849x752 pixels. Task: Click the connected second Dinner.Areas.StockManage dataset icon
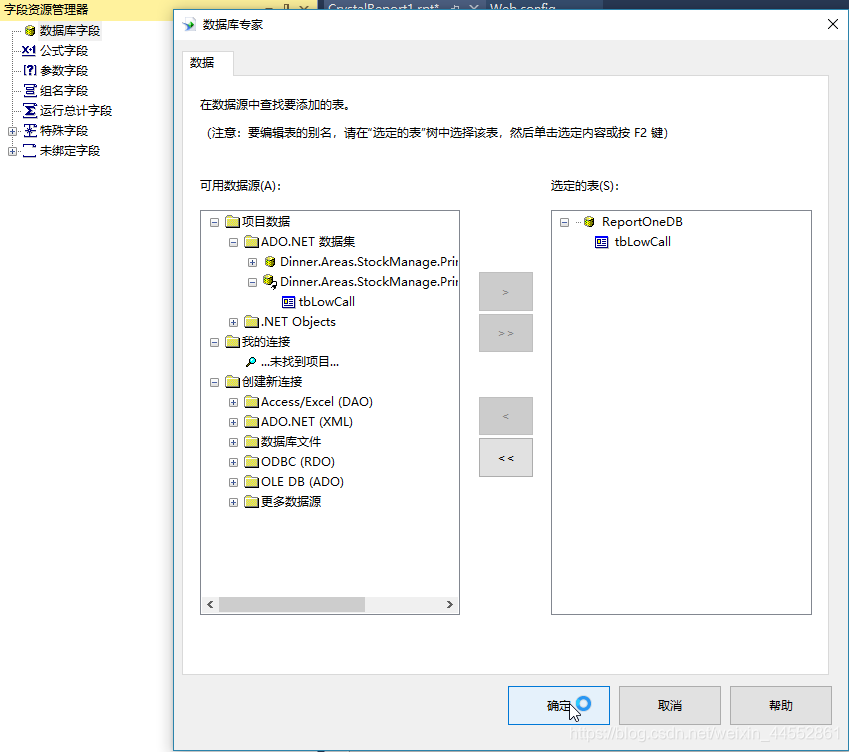pos(270,282)
